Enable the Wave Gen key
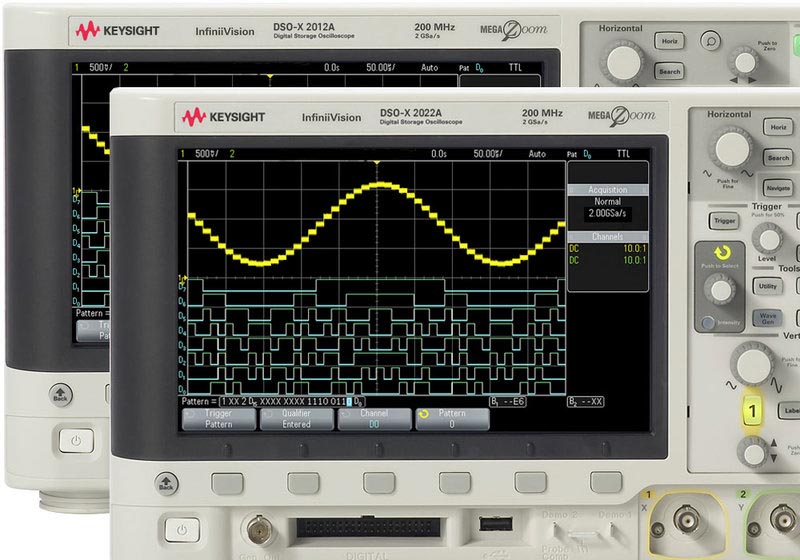 768,318
